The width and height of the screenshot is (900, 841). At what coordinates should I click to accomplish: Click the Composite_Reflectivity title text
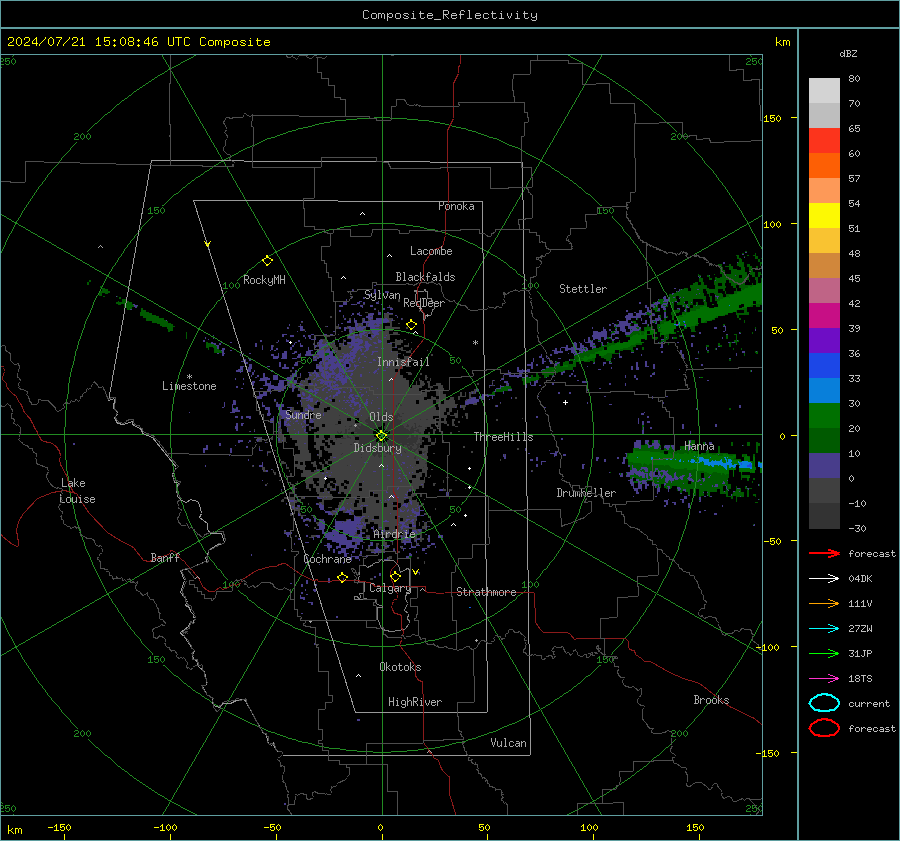(450, 15)
